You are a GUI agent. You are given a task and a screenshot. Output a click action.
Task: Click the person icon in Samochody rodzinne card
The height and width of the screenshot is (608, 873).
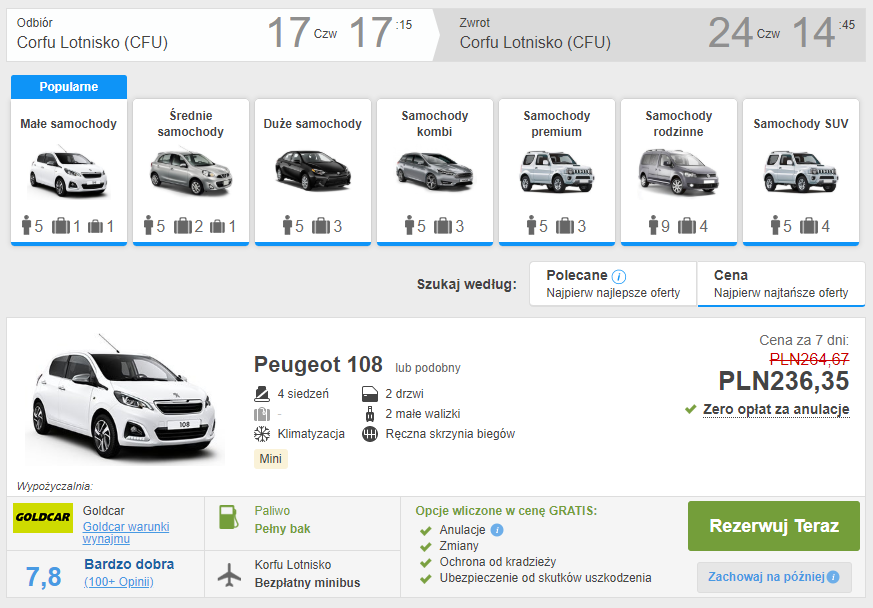pos(654,225)
